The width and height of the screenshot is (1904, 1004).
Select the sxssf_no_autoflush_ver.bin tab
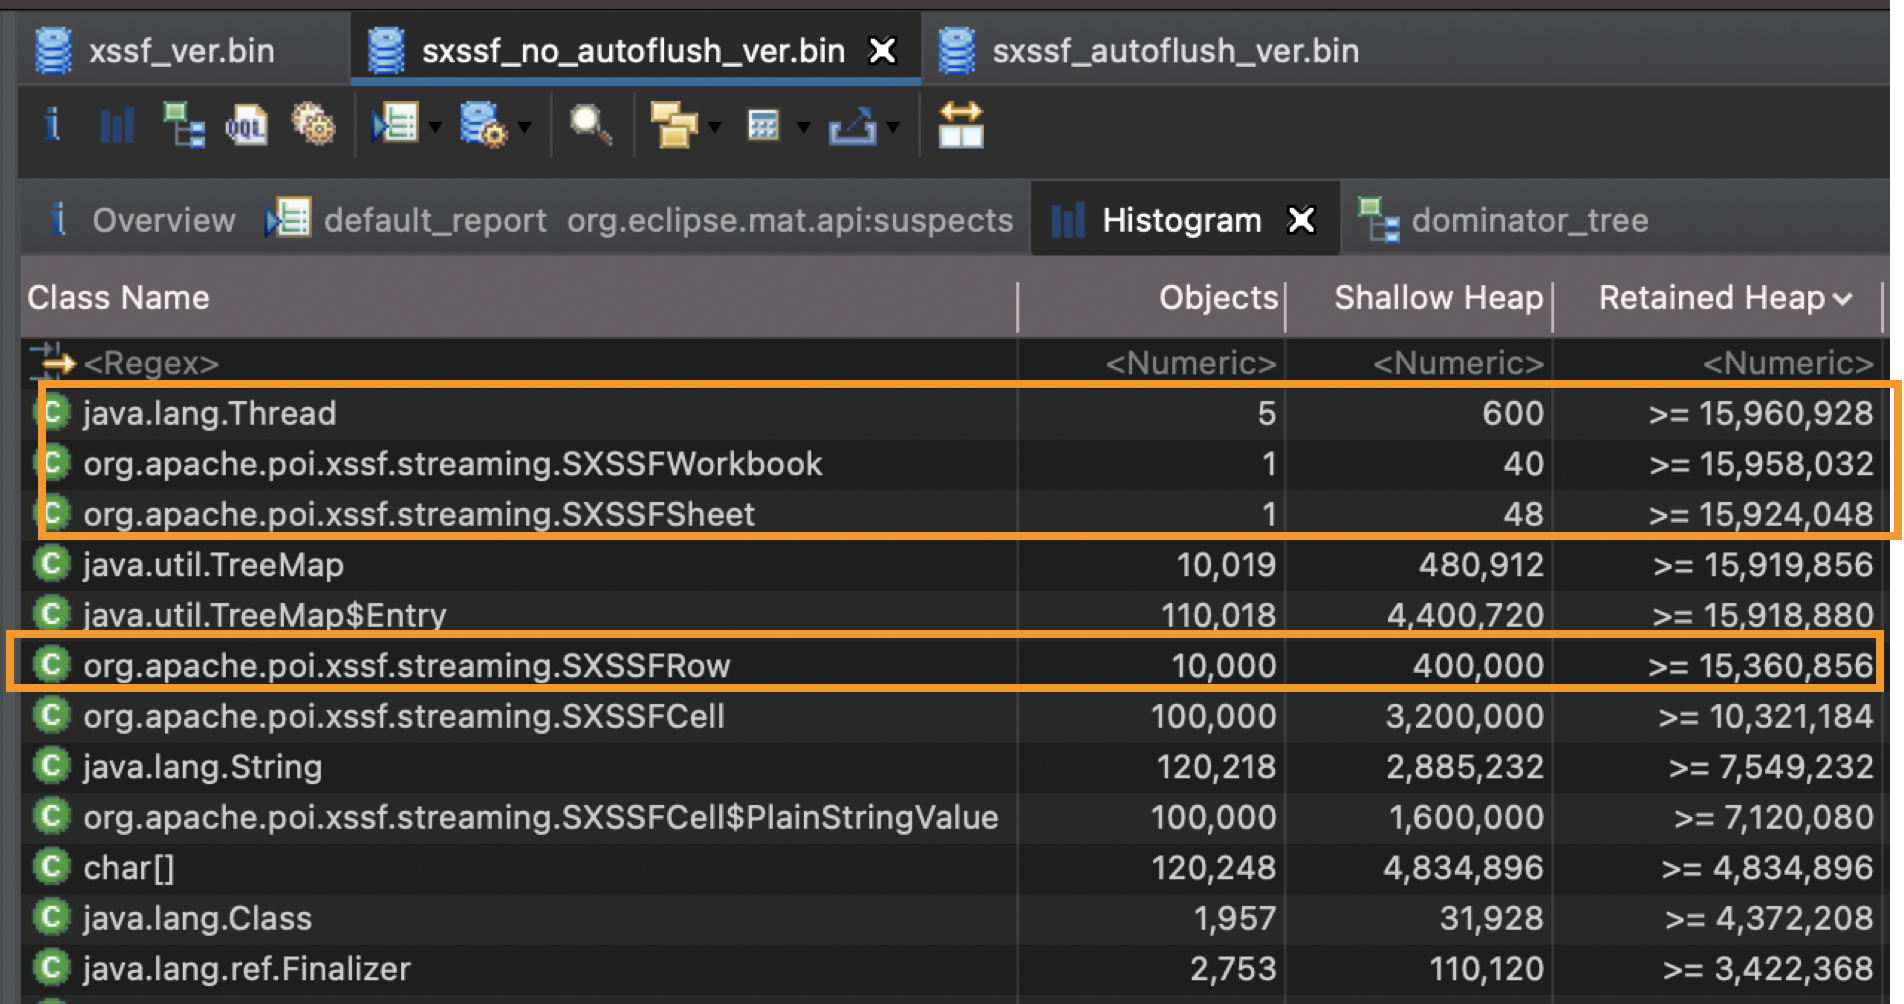[x=633, y=51]
